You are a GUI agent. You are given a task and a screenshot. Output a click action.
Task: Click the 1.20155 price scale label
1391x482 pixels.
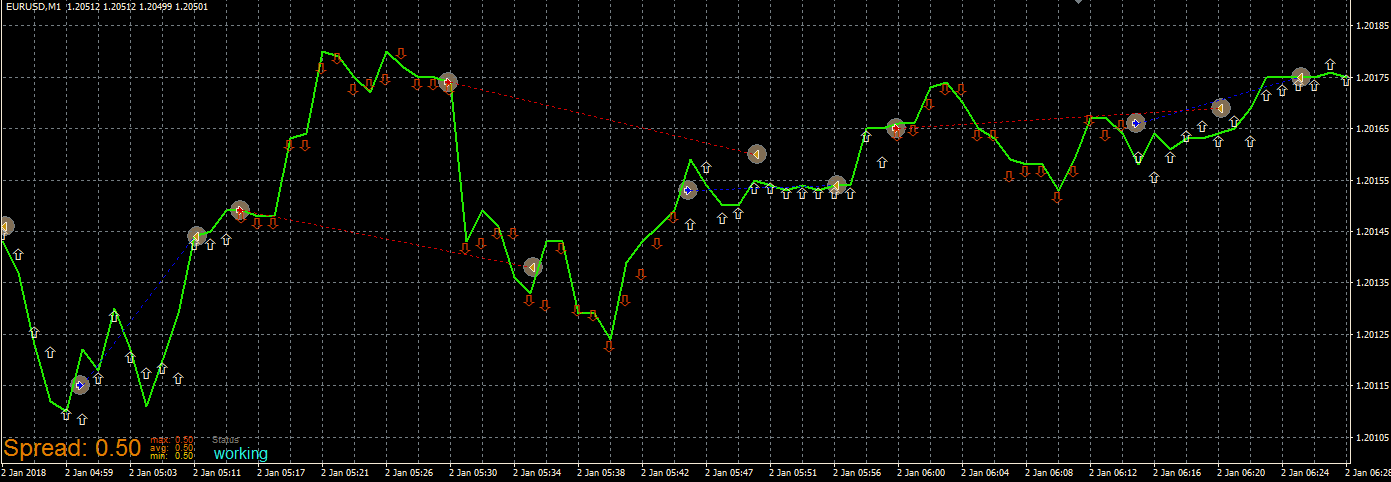tap(1371, 180)
